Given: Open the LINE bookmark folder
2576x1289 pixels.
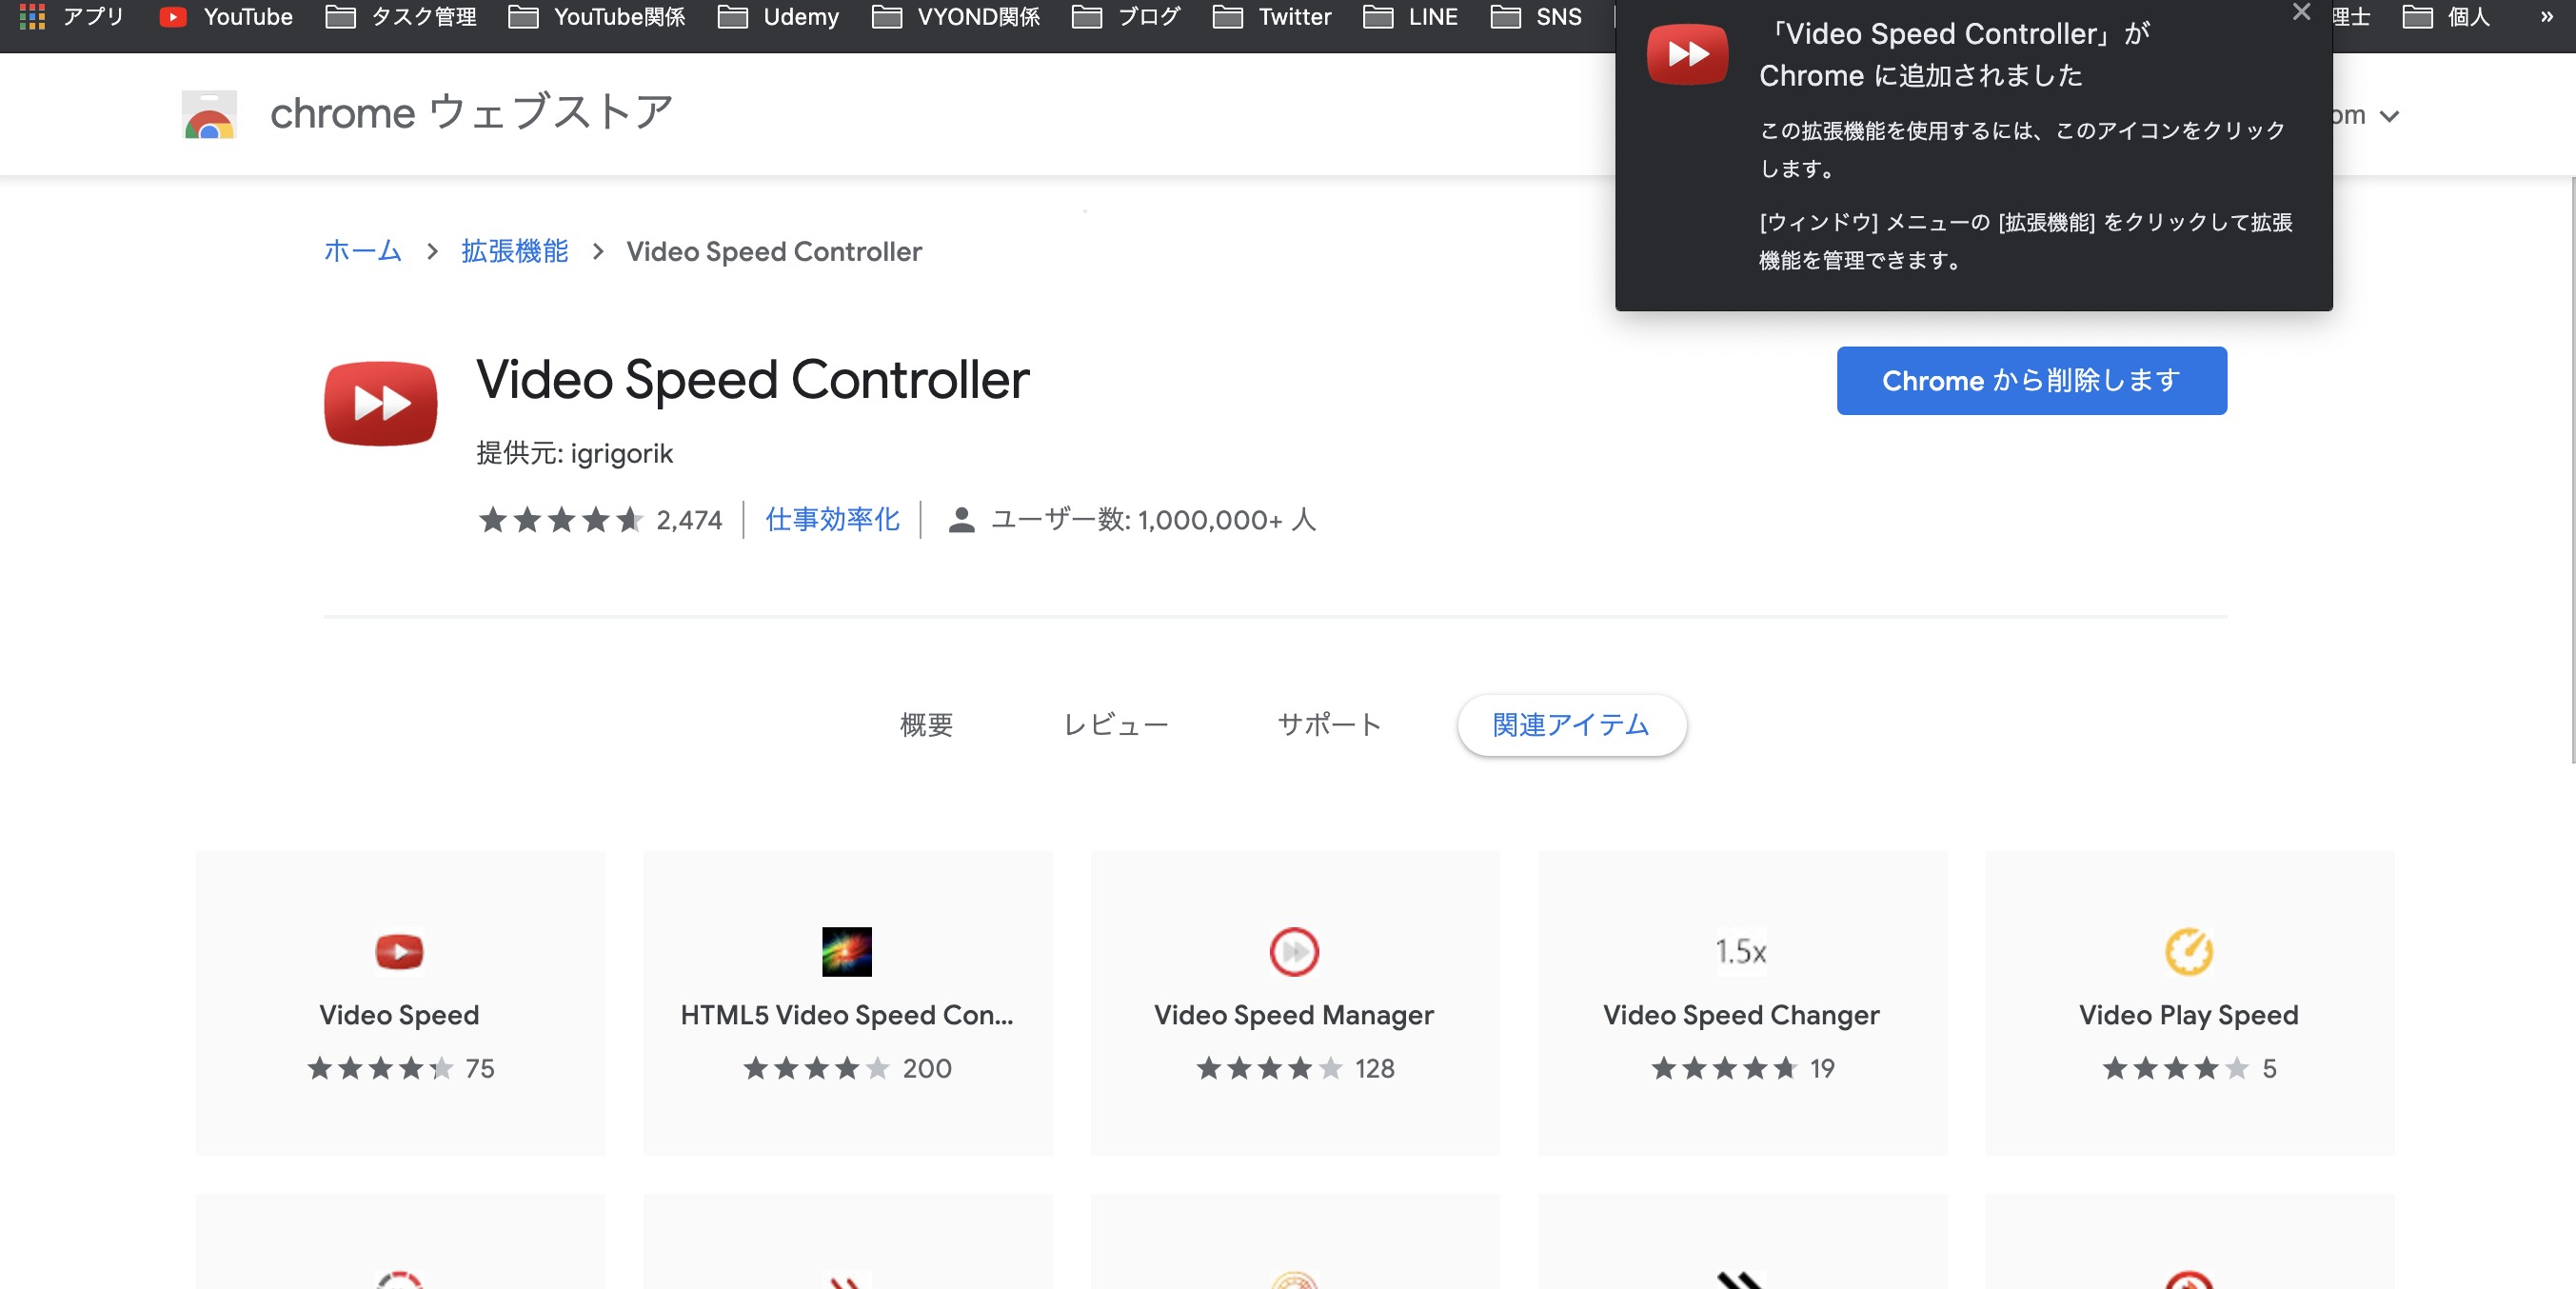Looking at the screenshot, I should tap(1411, 17).
